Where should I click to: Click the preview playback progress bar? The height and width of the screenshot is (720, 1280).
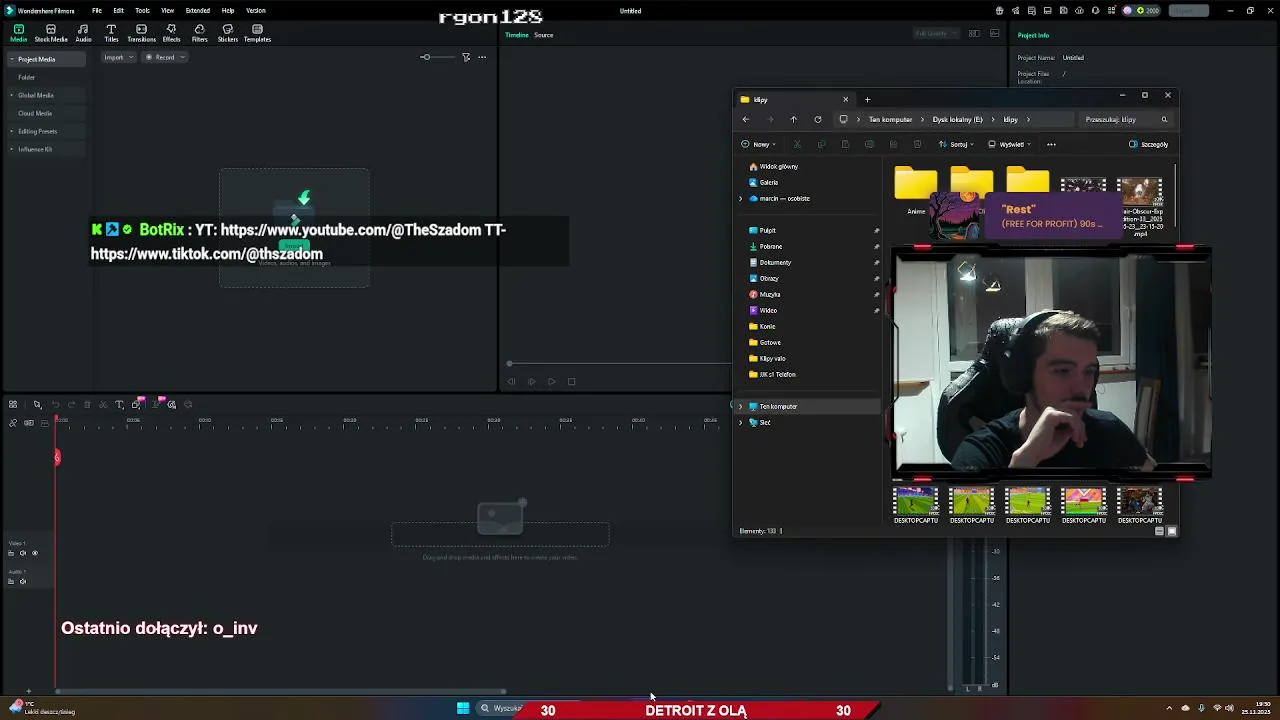[620, 364]
